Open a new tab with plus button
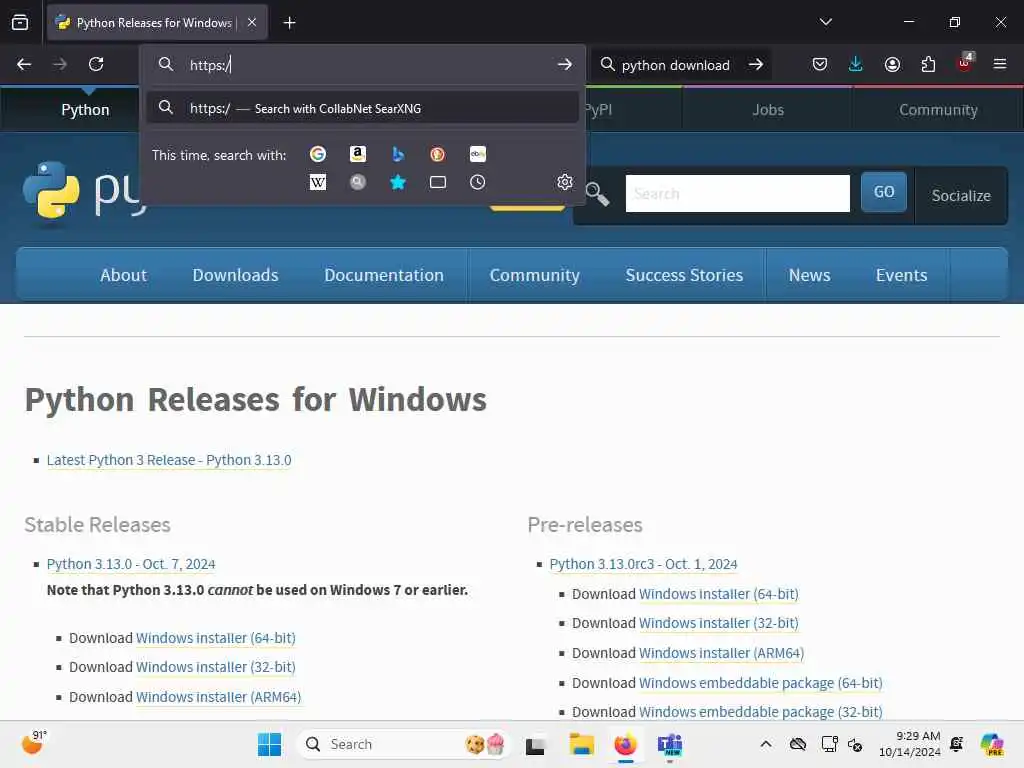1024x768 pixels. click(289, 23)
